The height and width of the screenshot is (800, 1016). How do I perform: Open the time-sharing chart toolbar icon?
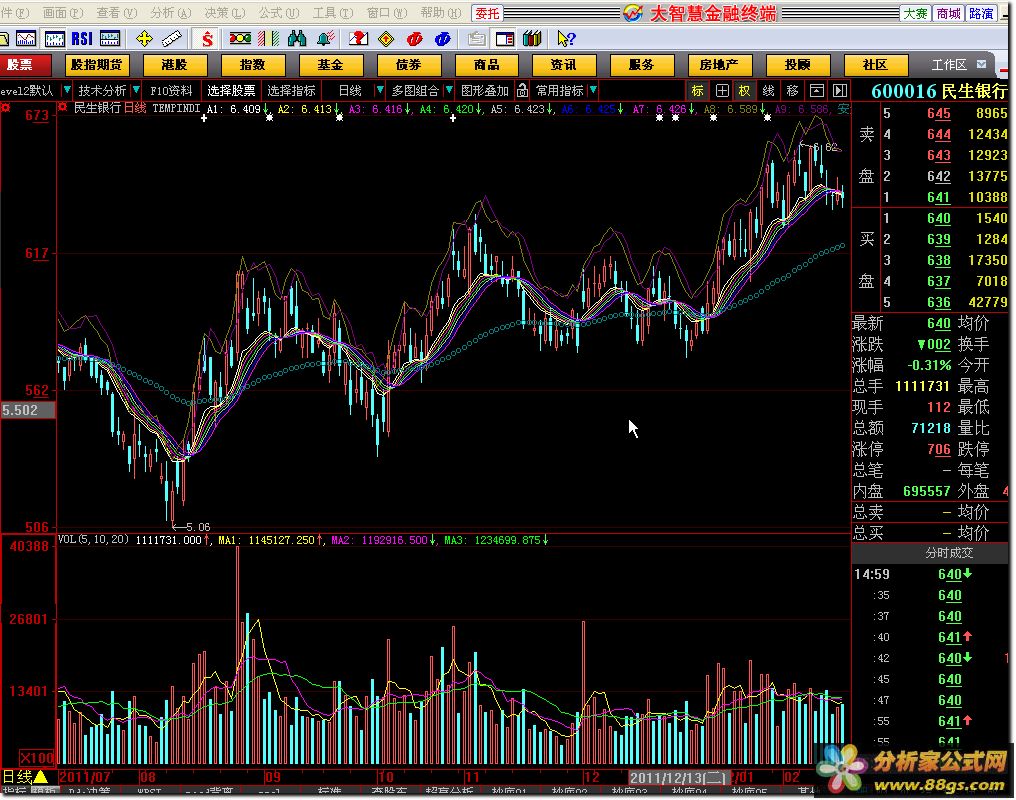pos(26,39)
